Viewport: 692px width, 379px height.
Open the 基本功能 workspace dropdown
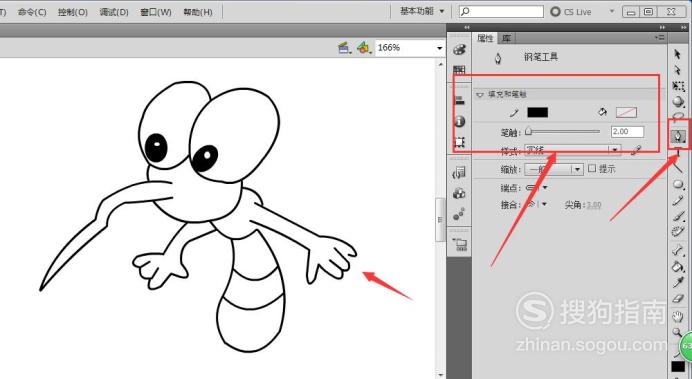click(x=422, y=11)
